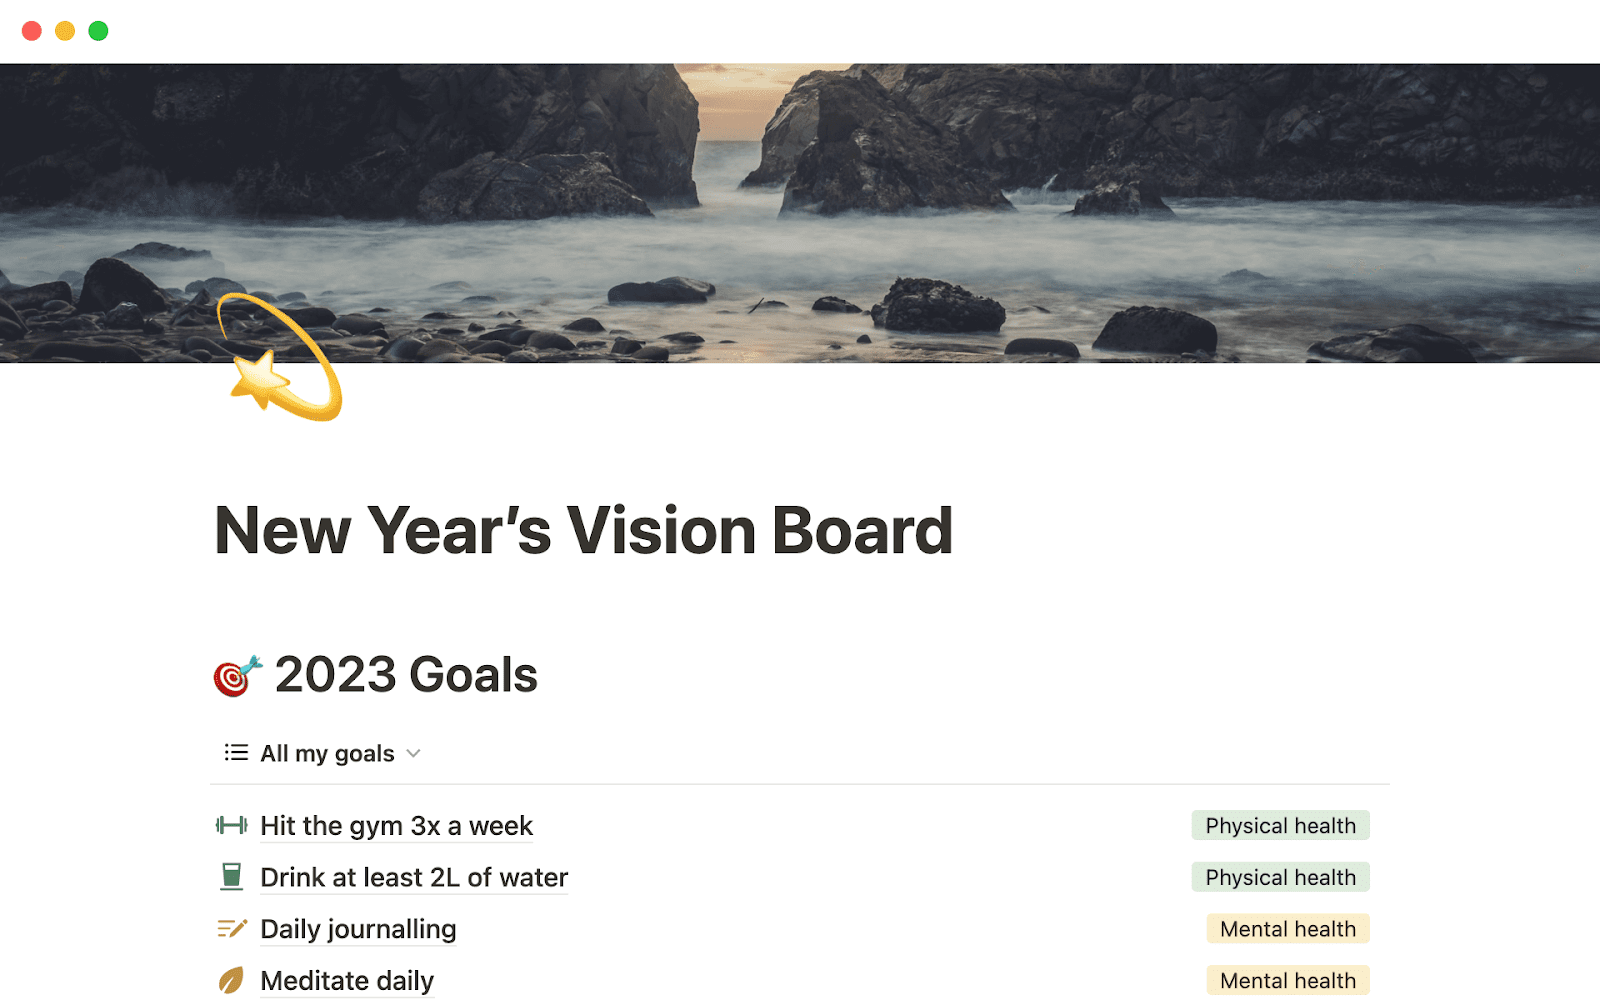Click the Physical health tag on the water goal
1600x1000 pixels.
(1281, 877)
